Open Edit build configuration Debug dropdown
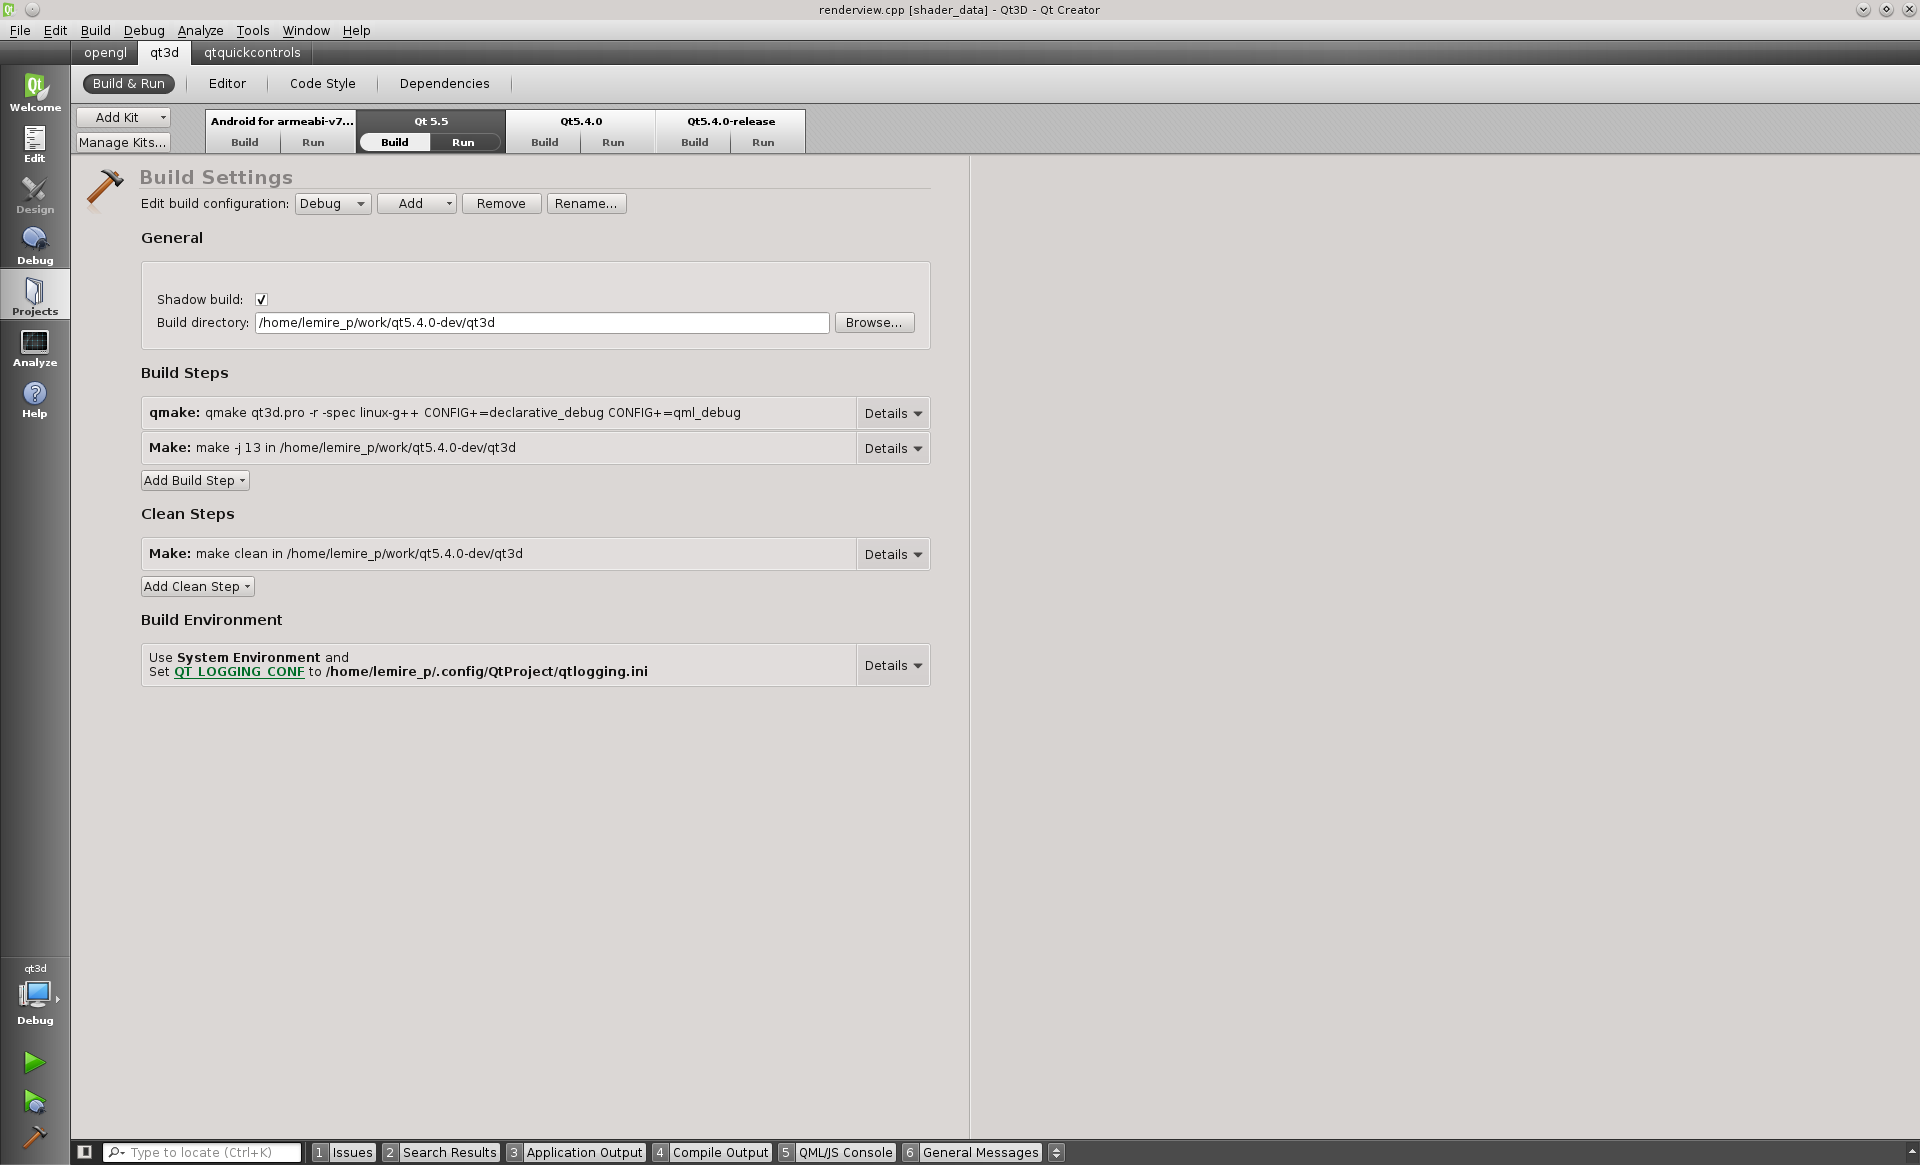The image size is (1920, 1165). 333,203
